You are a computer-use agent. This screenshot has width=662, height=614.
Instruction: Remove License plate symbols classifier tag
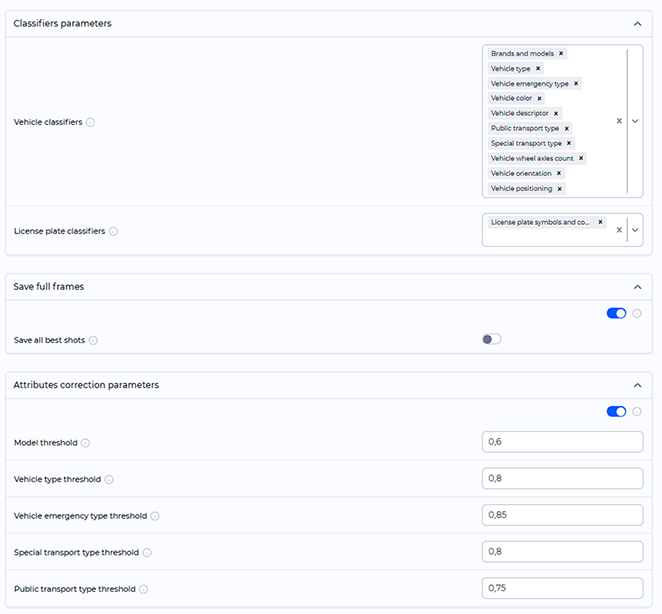(x=600, y=223)
